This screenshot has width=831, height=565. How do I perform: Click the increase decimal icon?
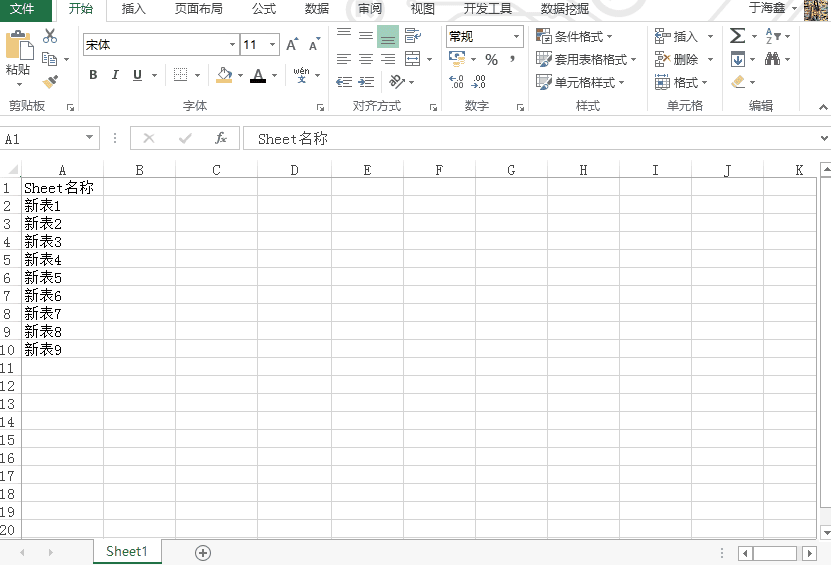click(x=456, y=82)
